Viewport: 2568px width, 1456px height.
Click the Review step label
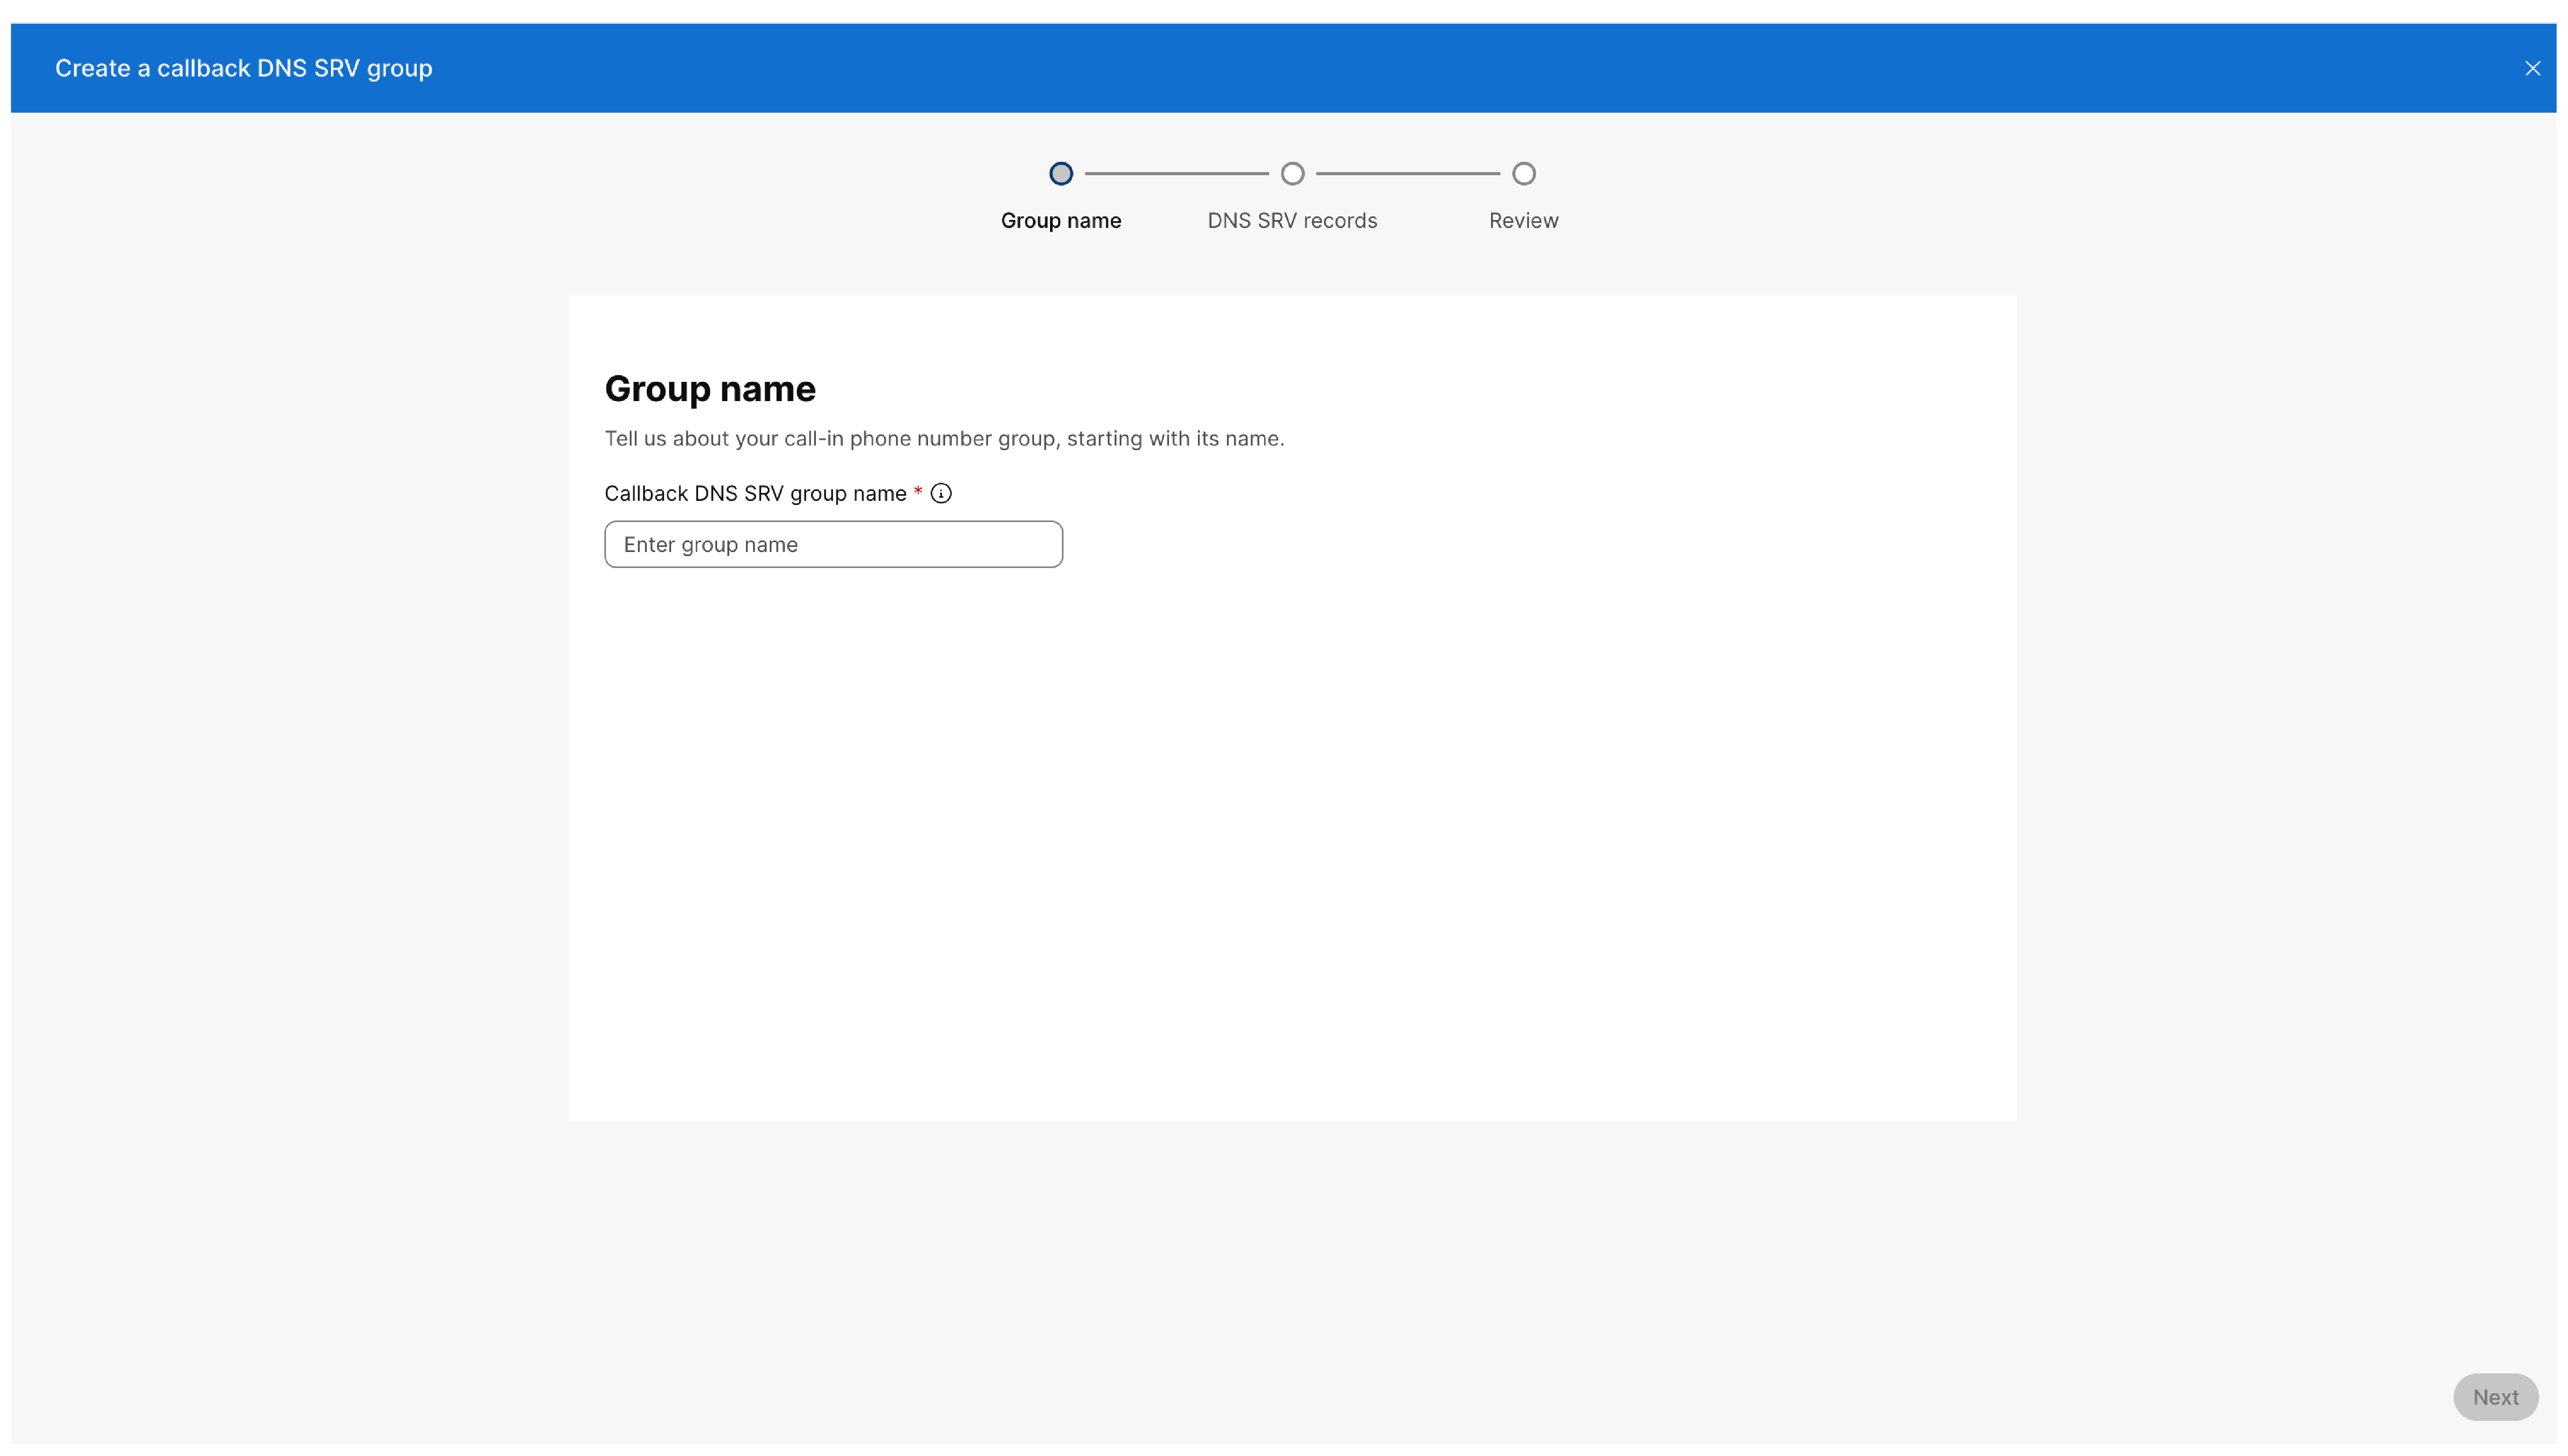pos(1523,220)
